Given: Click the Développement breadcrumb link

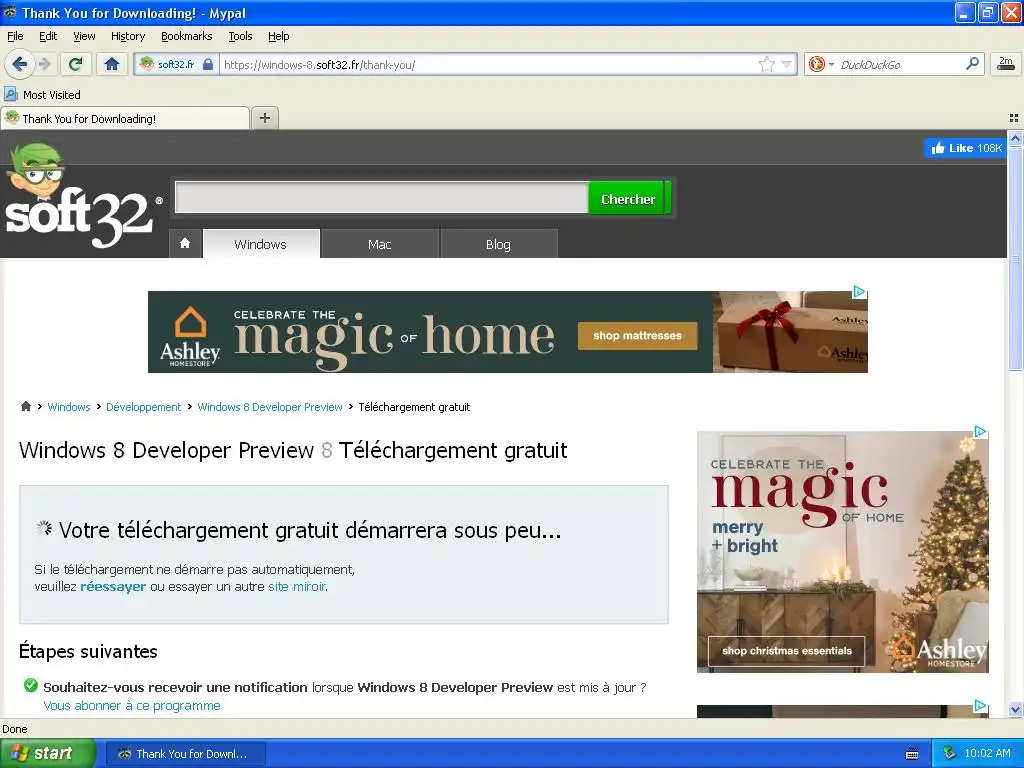Looking at the screenshot, I should point(143,407).
